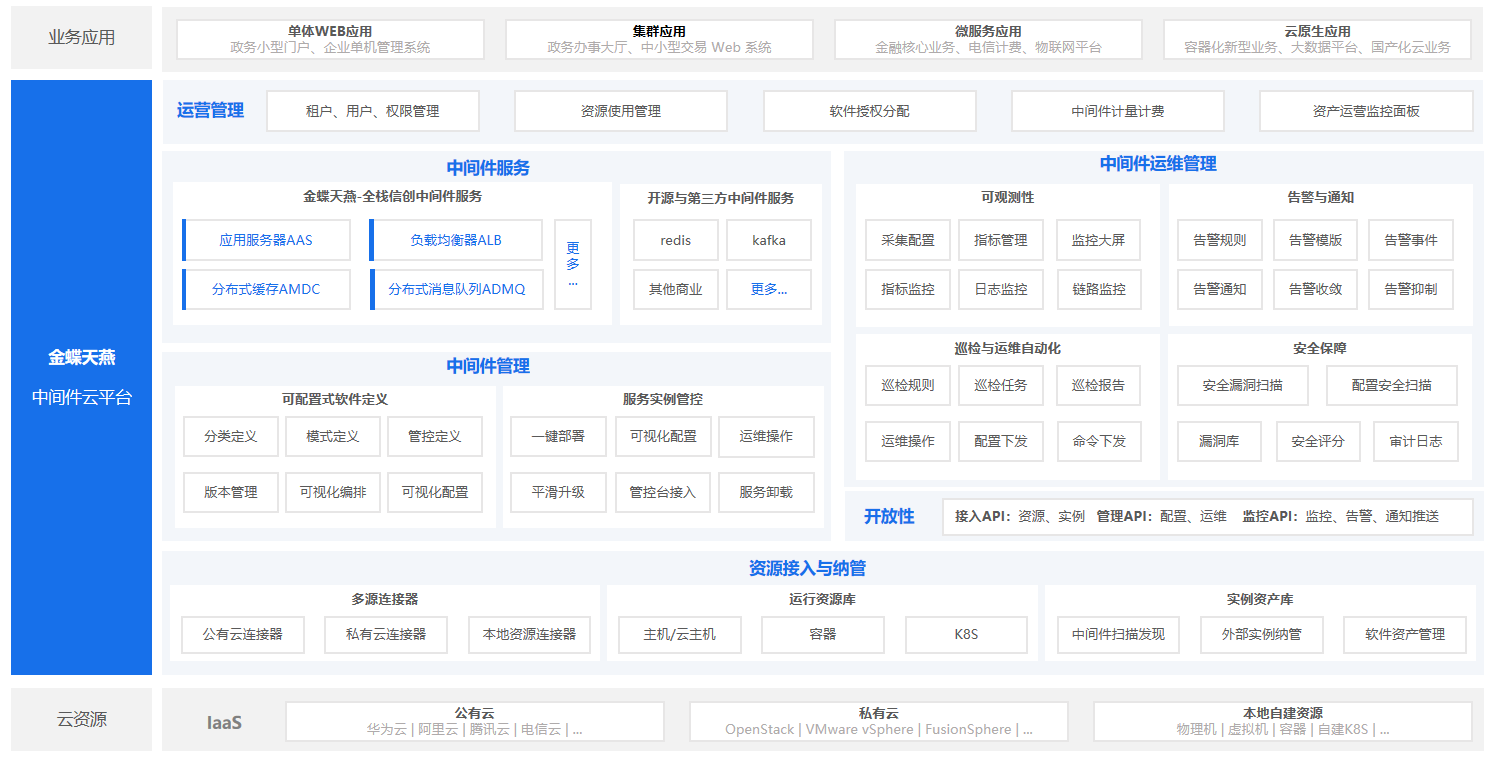This screenshot has height=761, width=1492.
Task: Select the 监控大屏 box
Action: point(1099,240)
